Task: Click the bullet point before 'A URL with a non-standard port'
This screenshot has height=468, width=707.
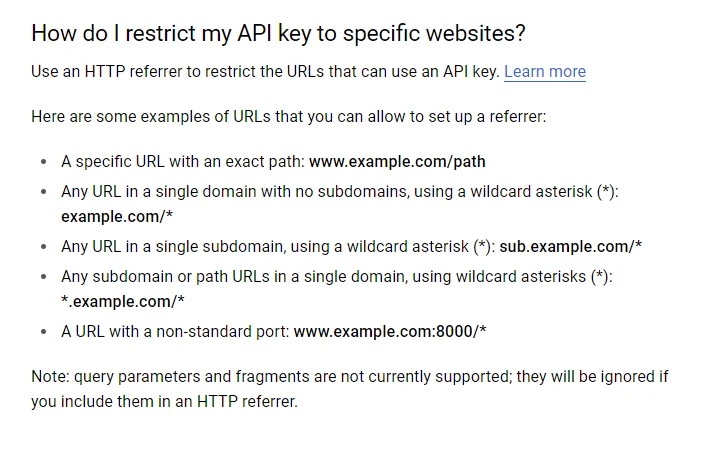Action: pos(43,332)
